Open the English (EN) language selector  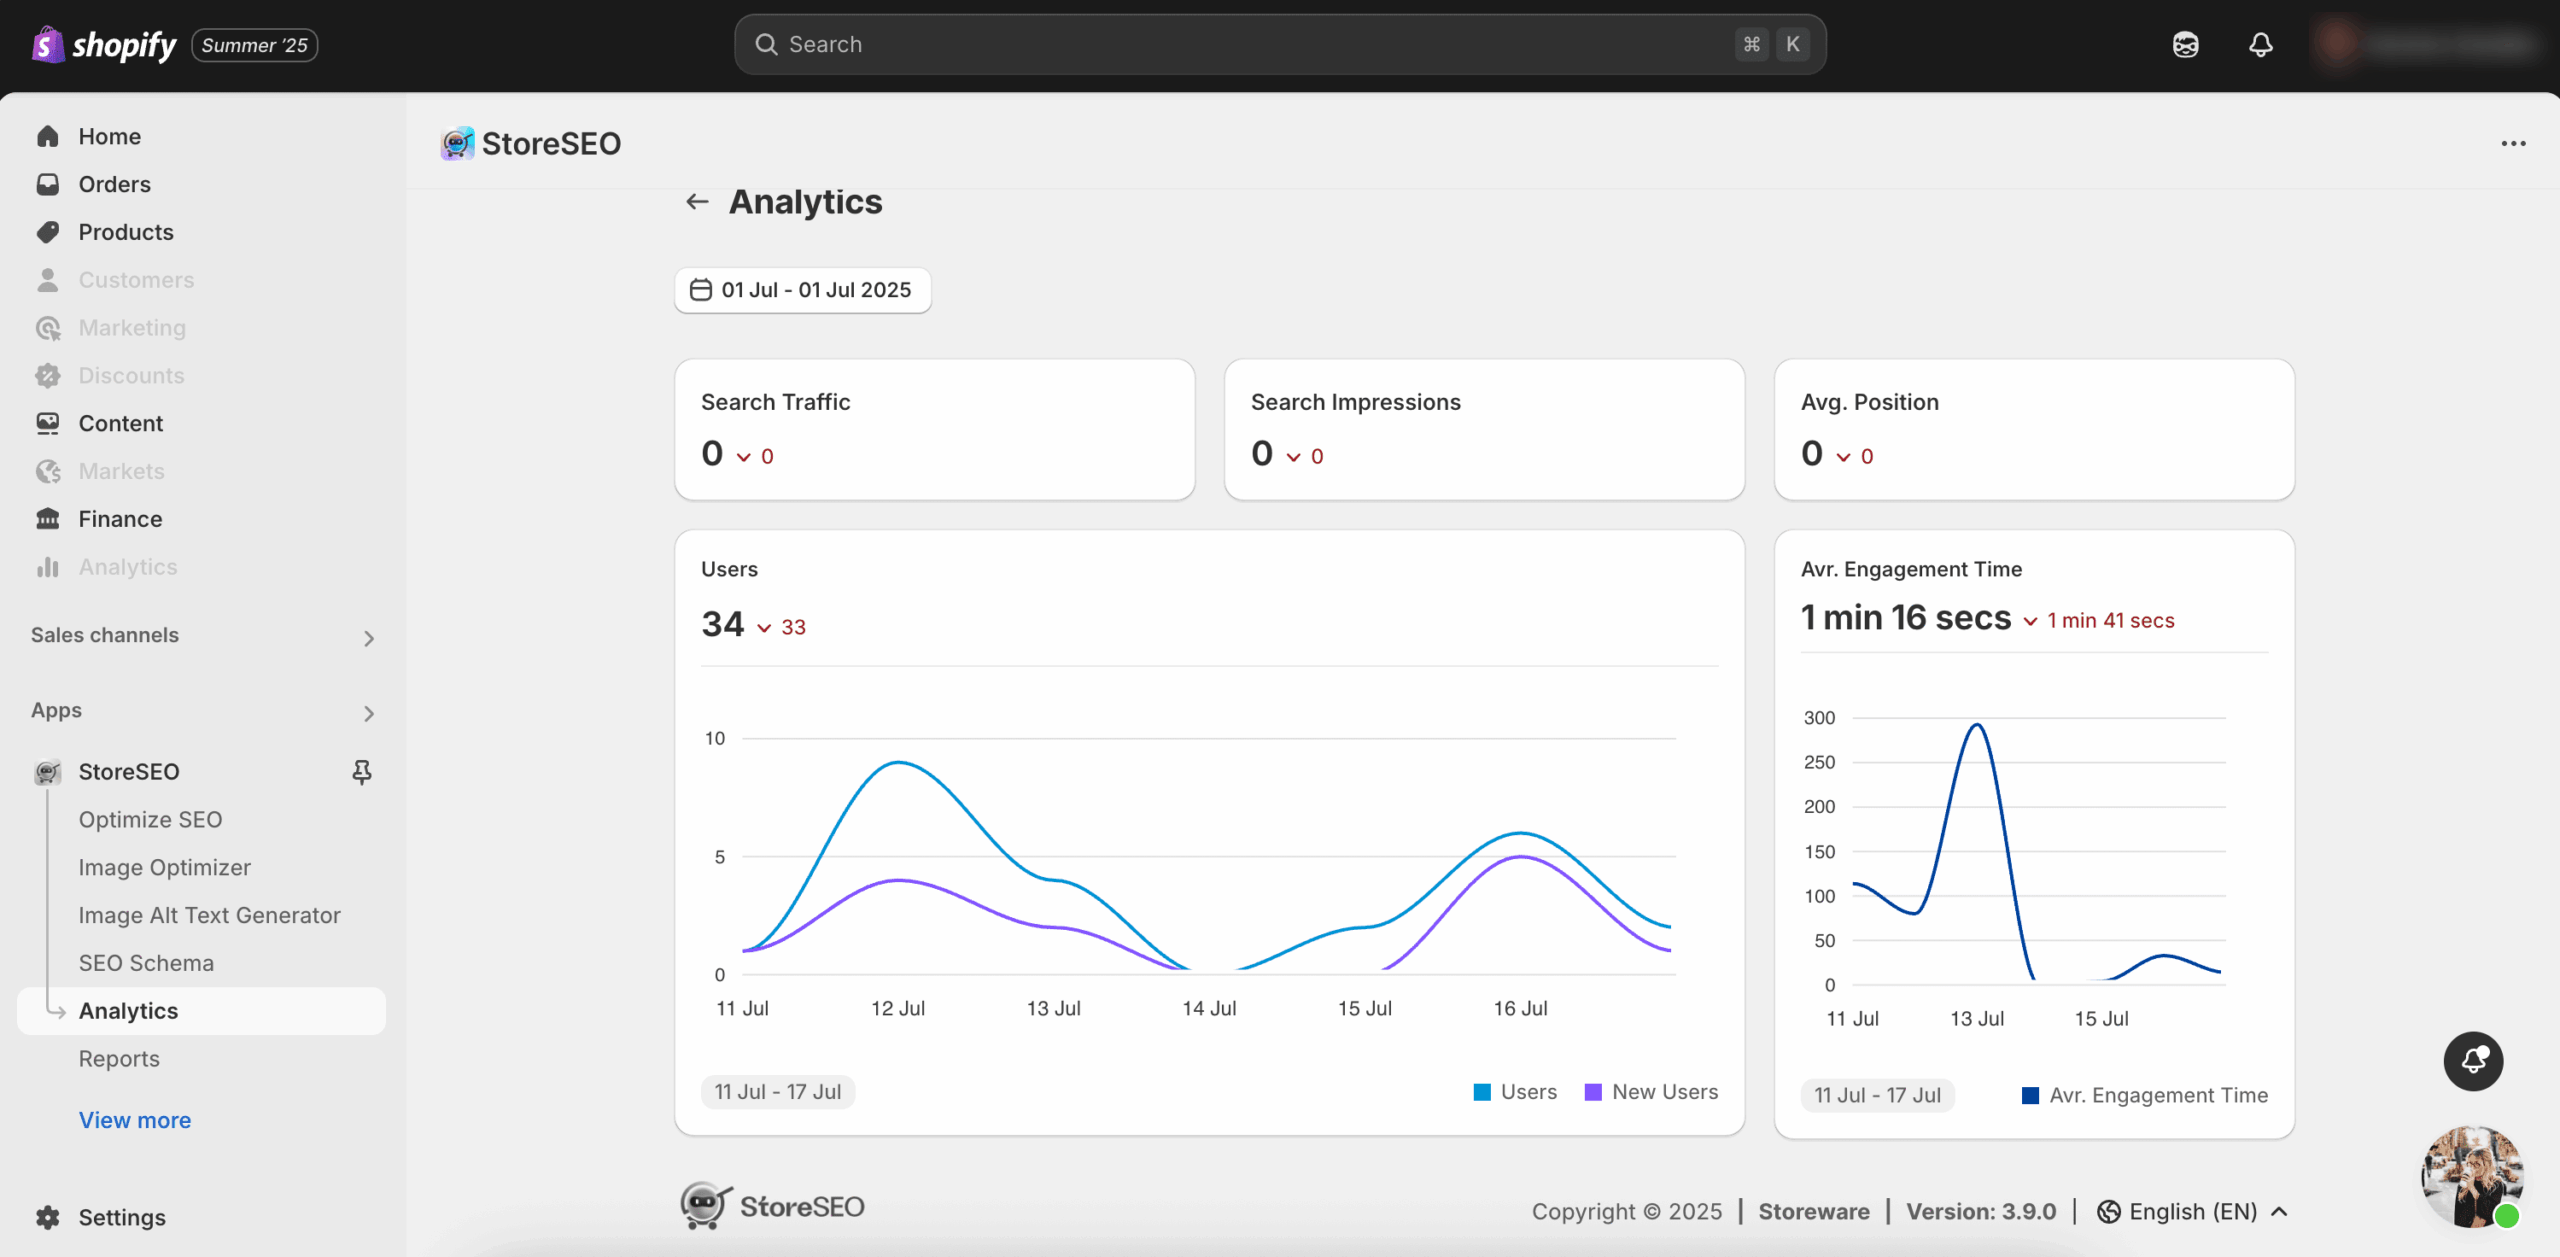click(x=2193, y=1212)
